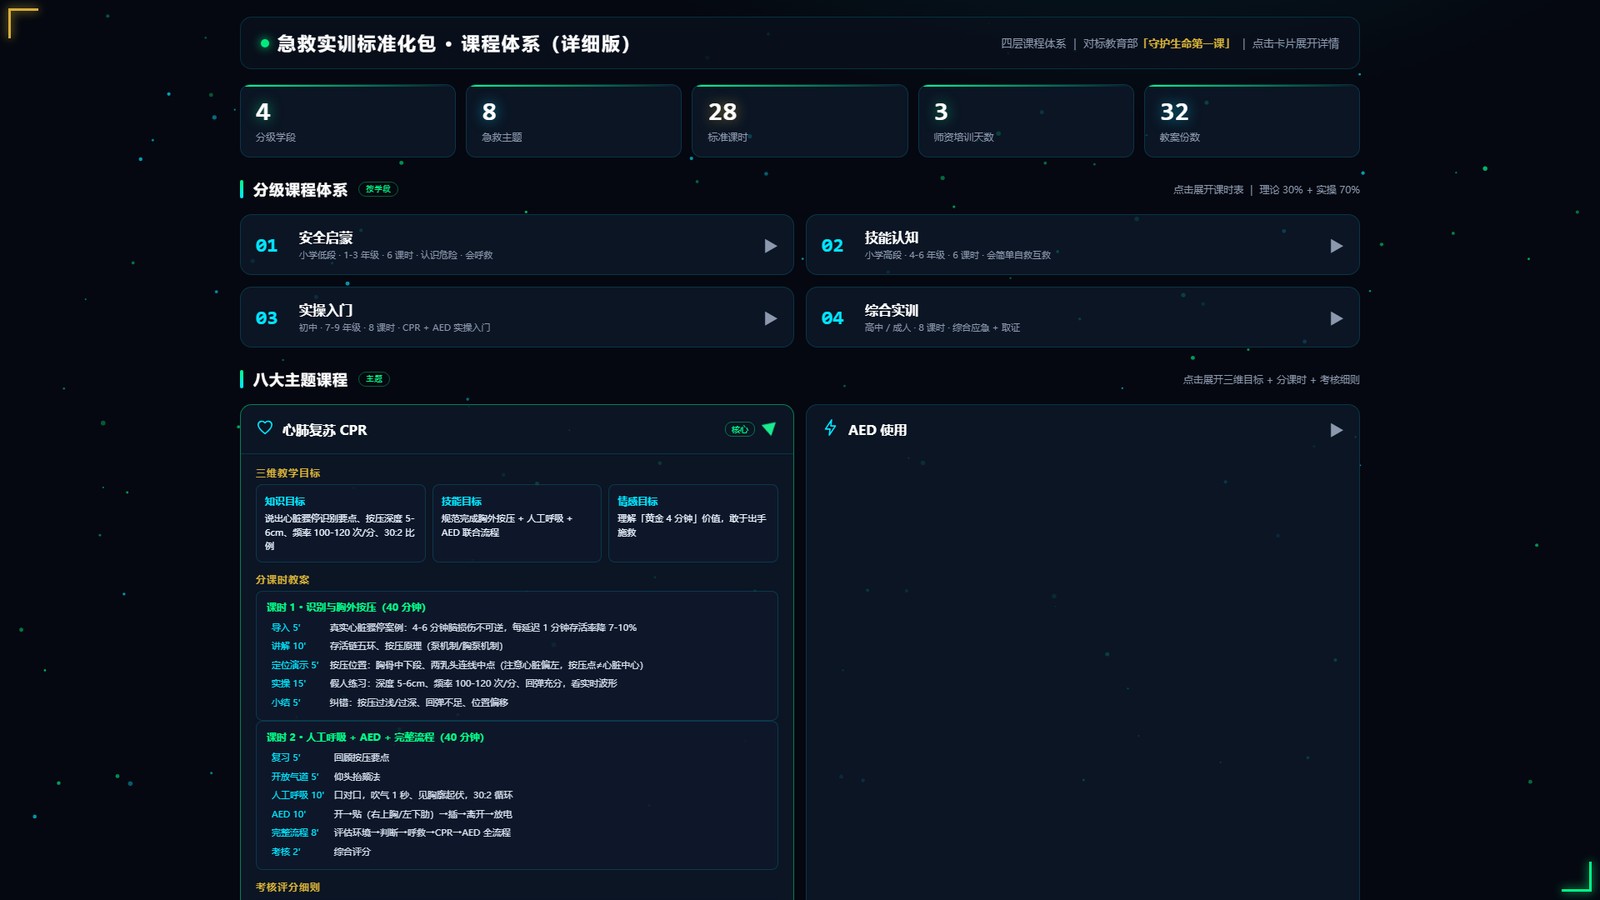Click the 实操 15' lesson step row
1600x900 pixels.
(517, 684)
